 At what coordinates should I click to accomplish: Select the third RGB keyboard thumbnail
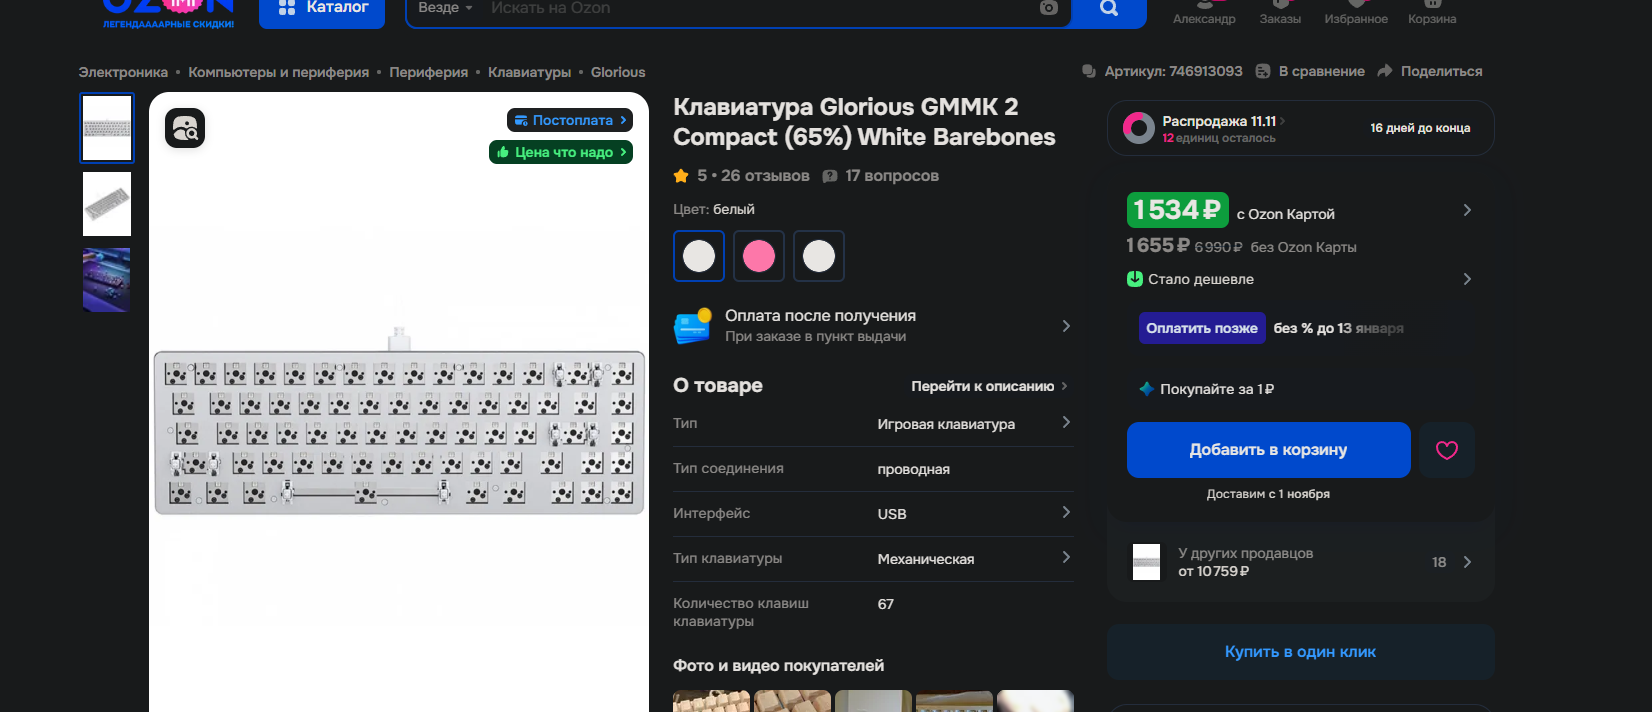click(107, 280)
